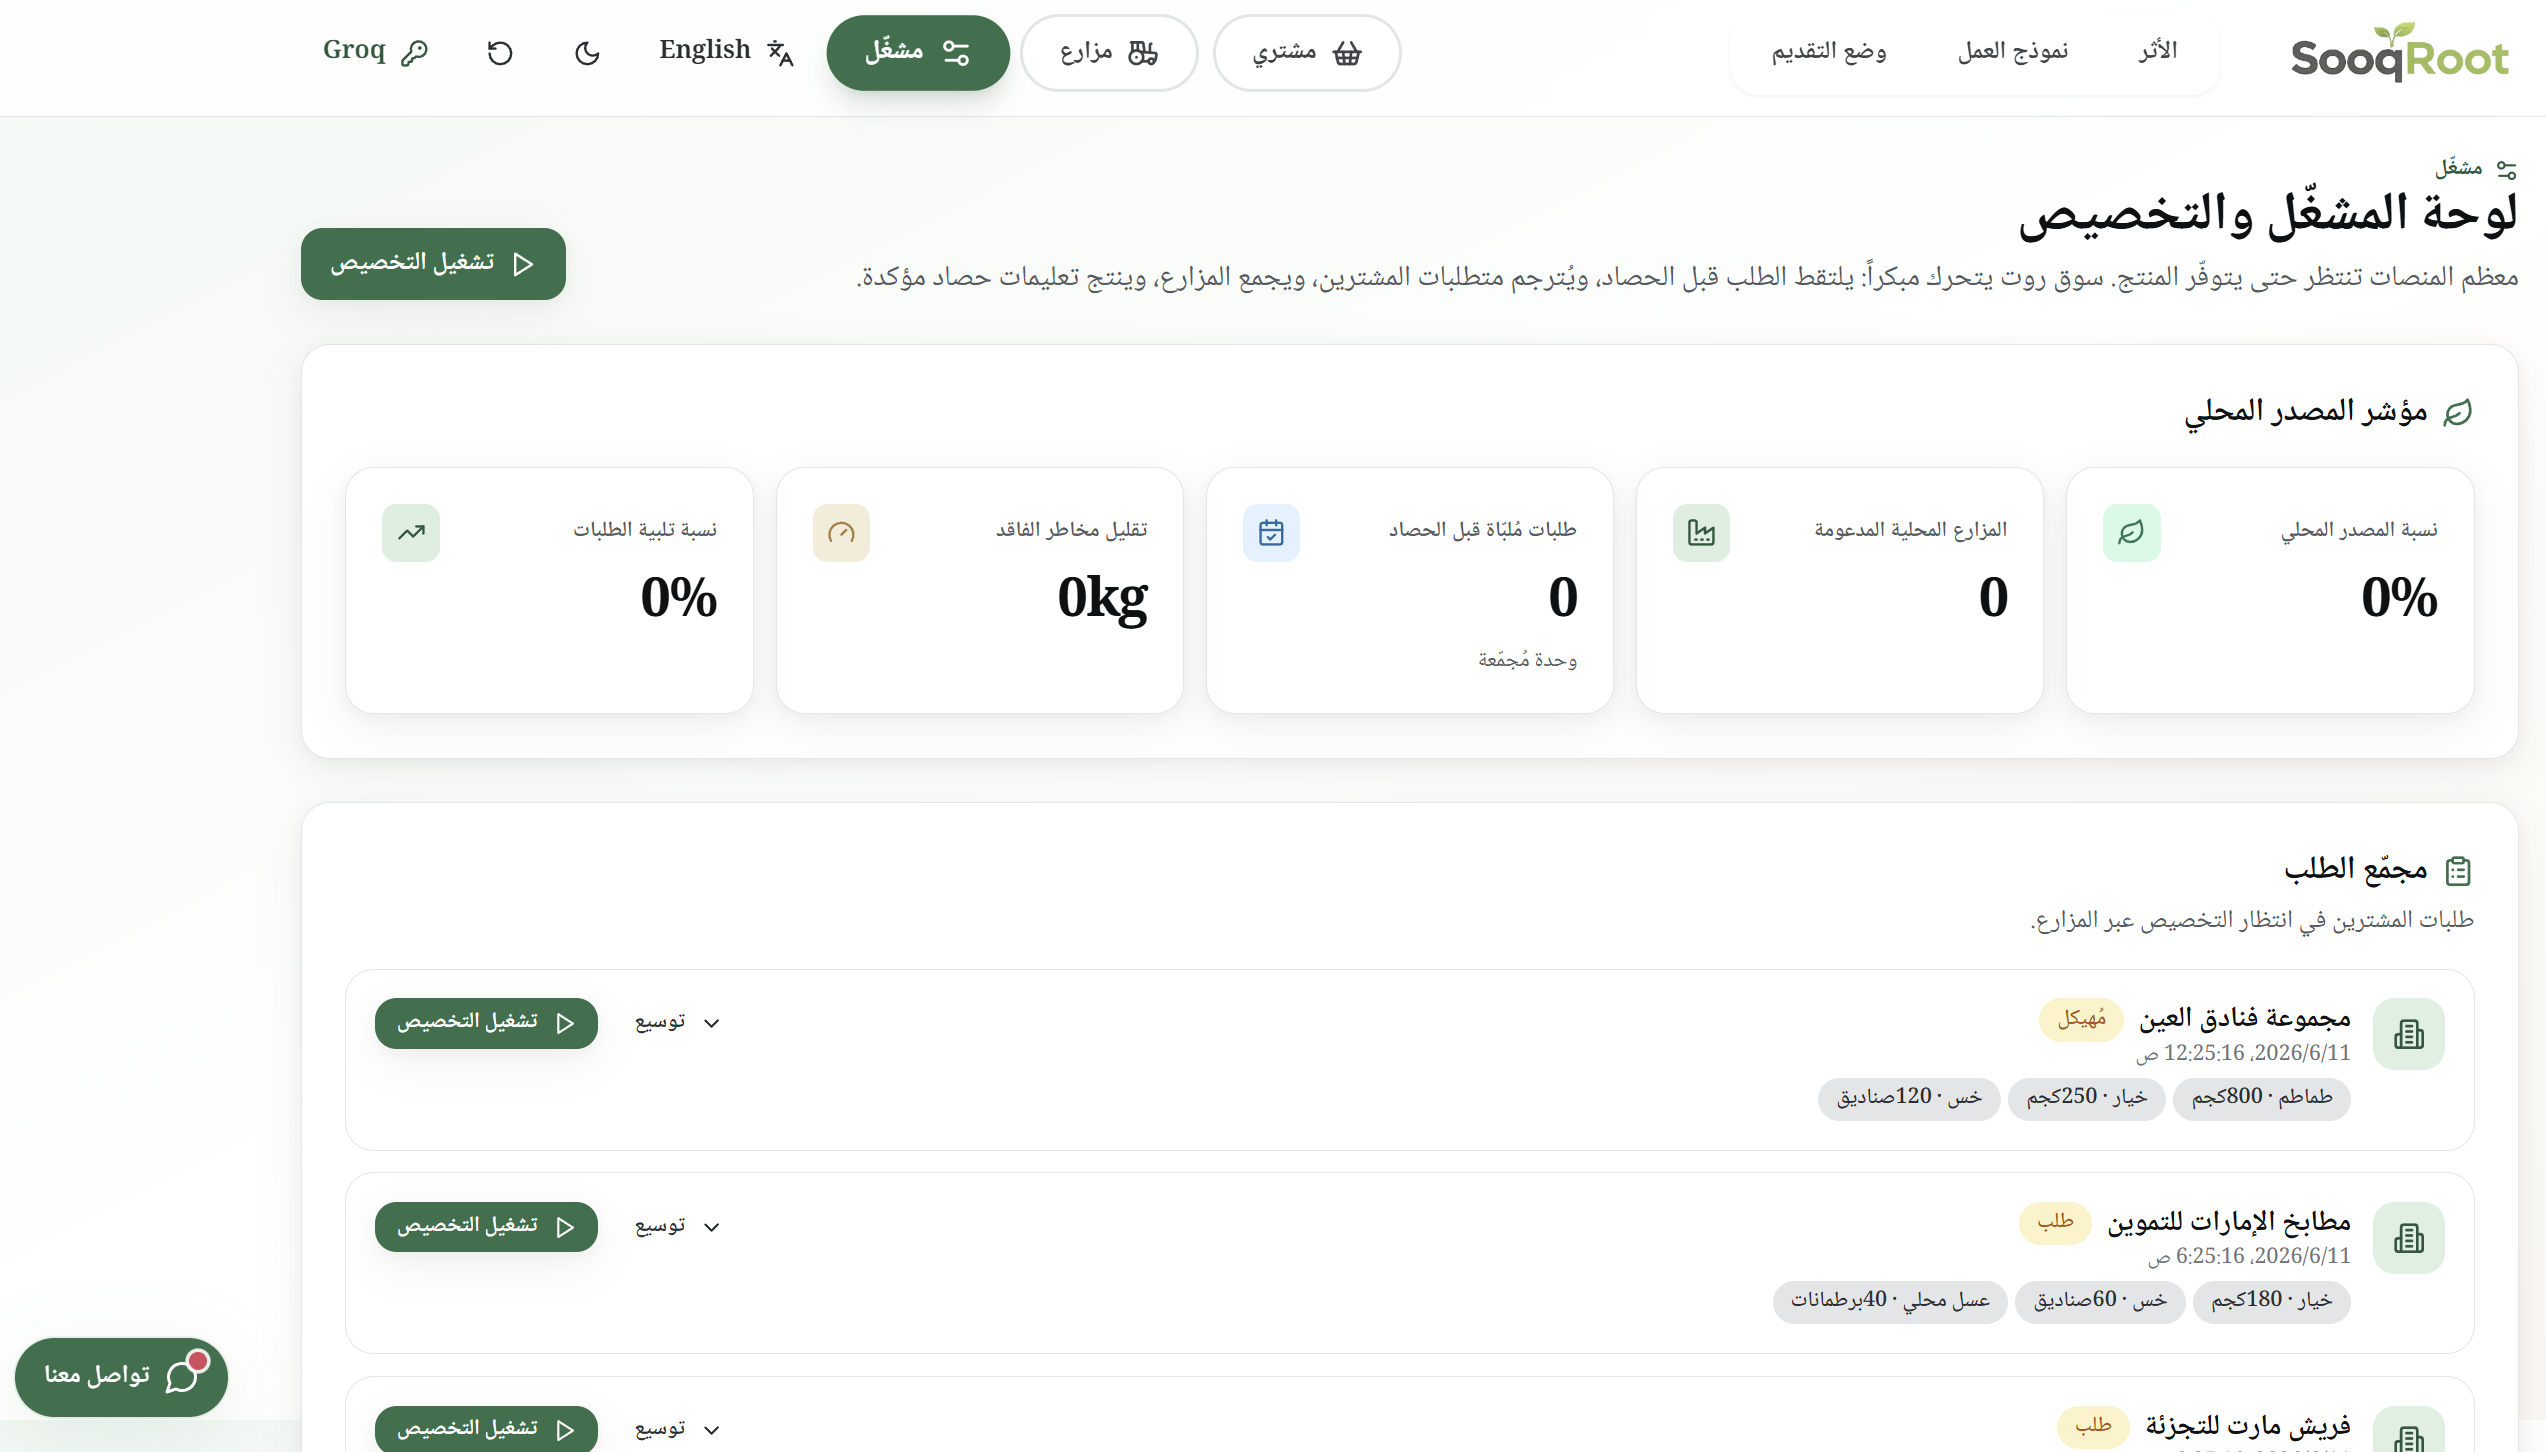Click the عسل محلي · 40برطمانات chip
Viewport: 2546px width, 1452px height.
point(1890,1301)
